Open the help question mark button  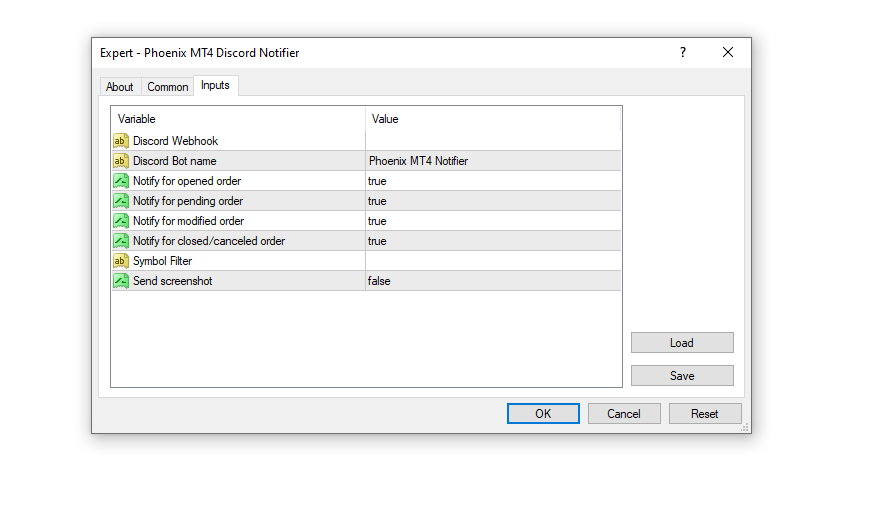coord(683,52)
